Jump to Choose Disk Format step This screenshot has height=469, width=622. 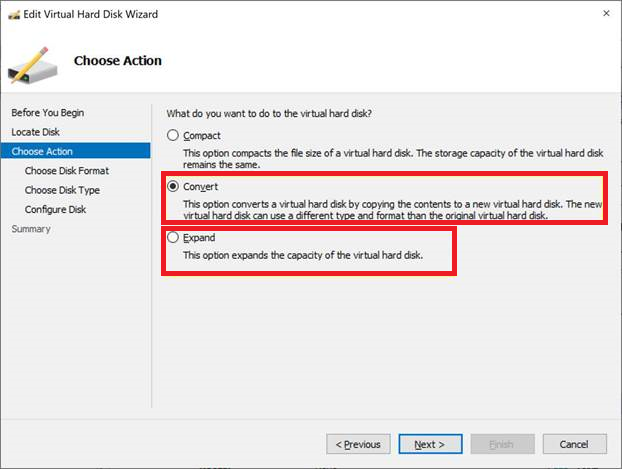pos(67,171)
